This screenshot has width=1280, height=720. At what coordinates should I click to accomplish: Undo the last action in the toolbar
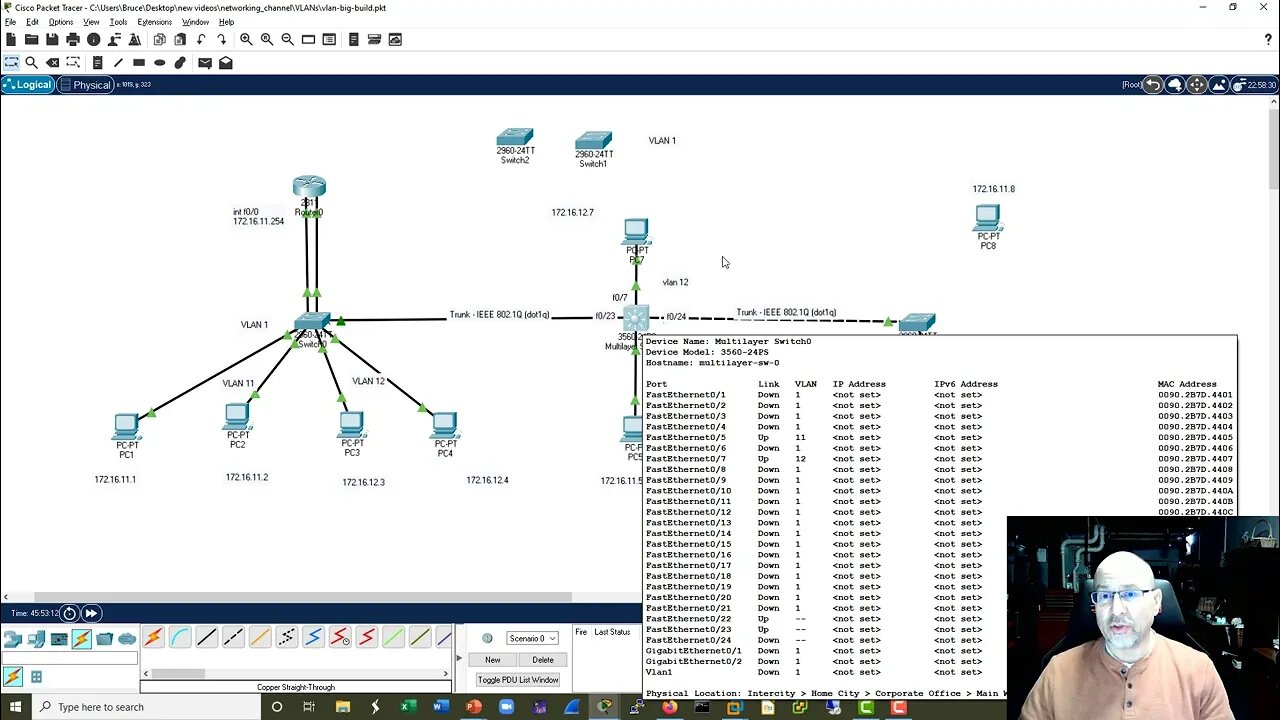click(201, 39)
